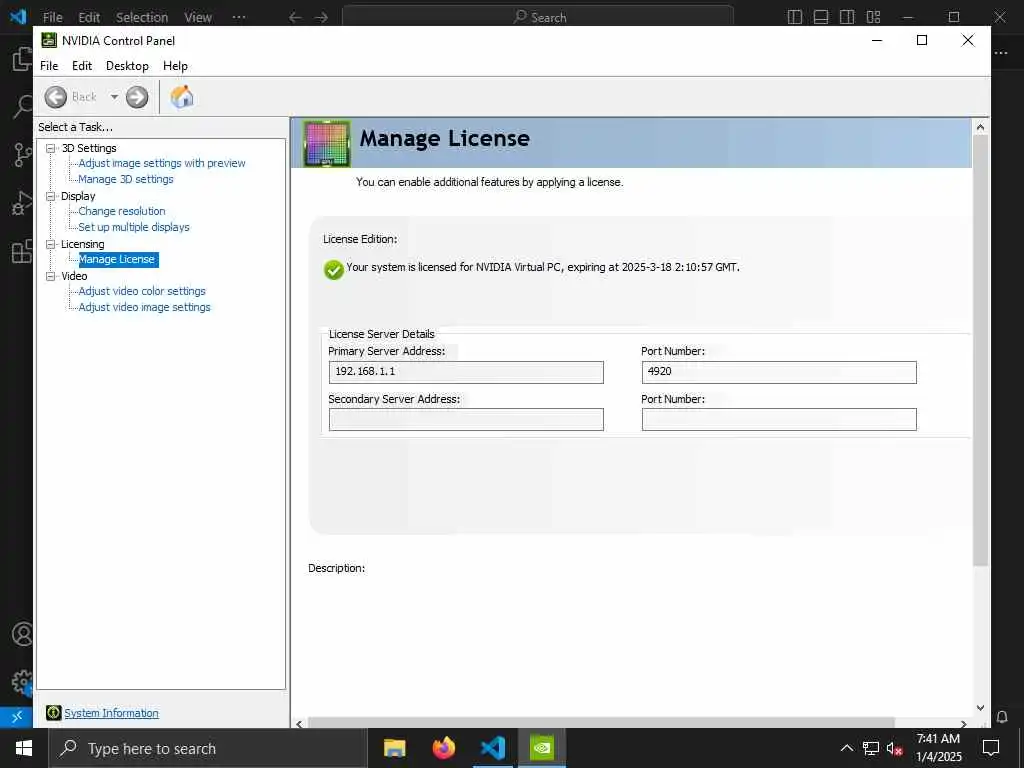
Task: Click the taskbar clock showing 7:41 AM
Action: tap(938, 748)
